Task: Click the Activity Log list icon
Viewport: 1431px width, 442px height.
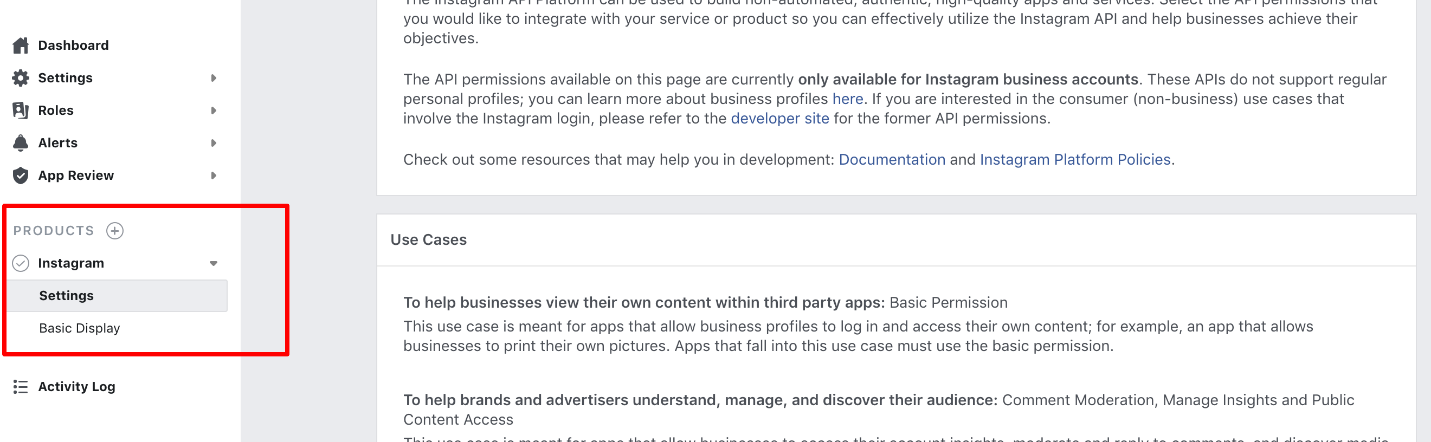Action: (20, 387)
